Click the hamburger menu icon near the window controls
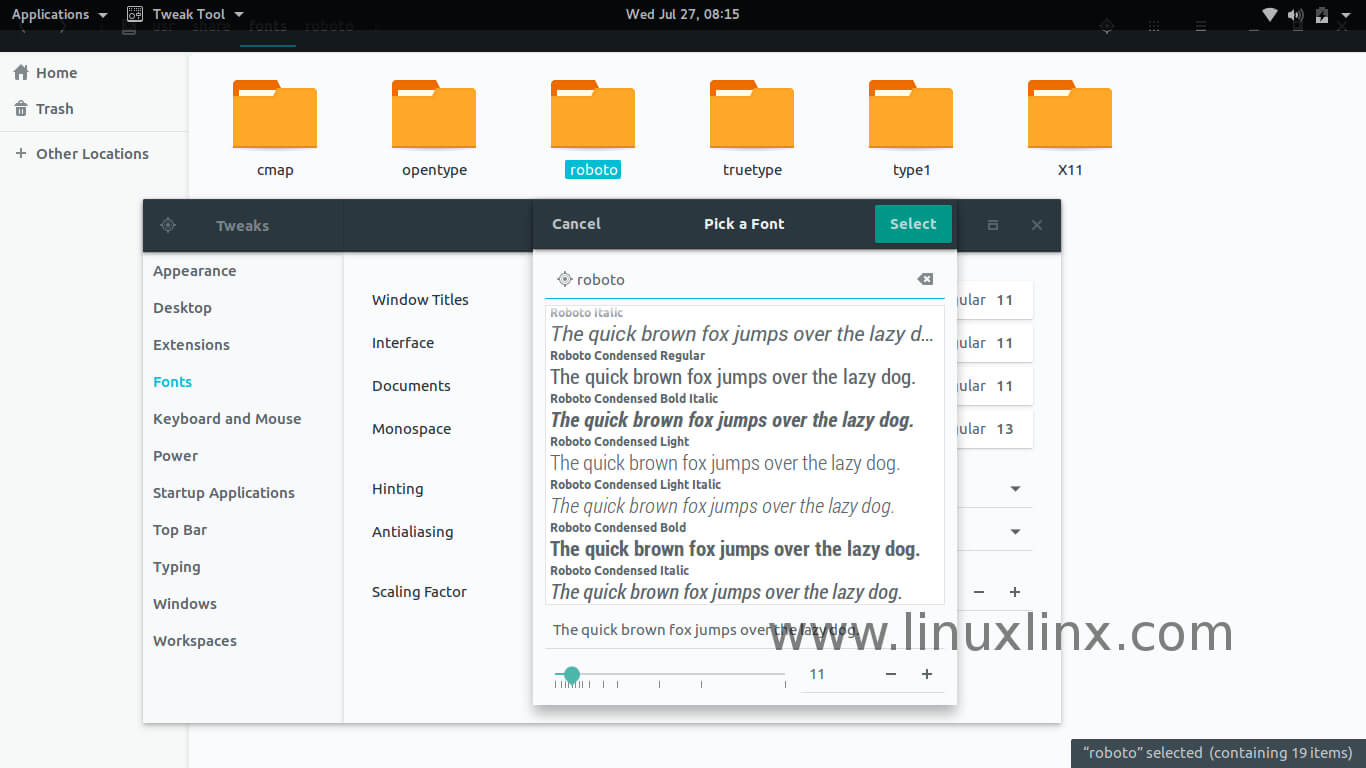 1200,26
